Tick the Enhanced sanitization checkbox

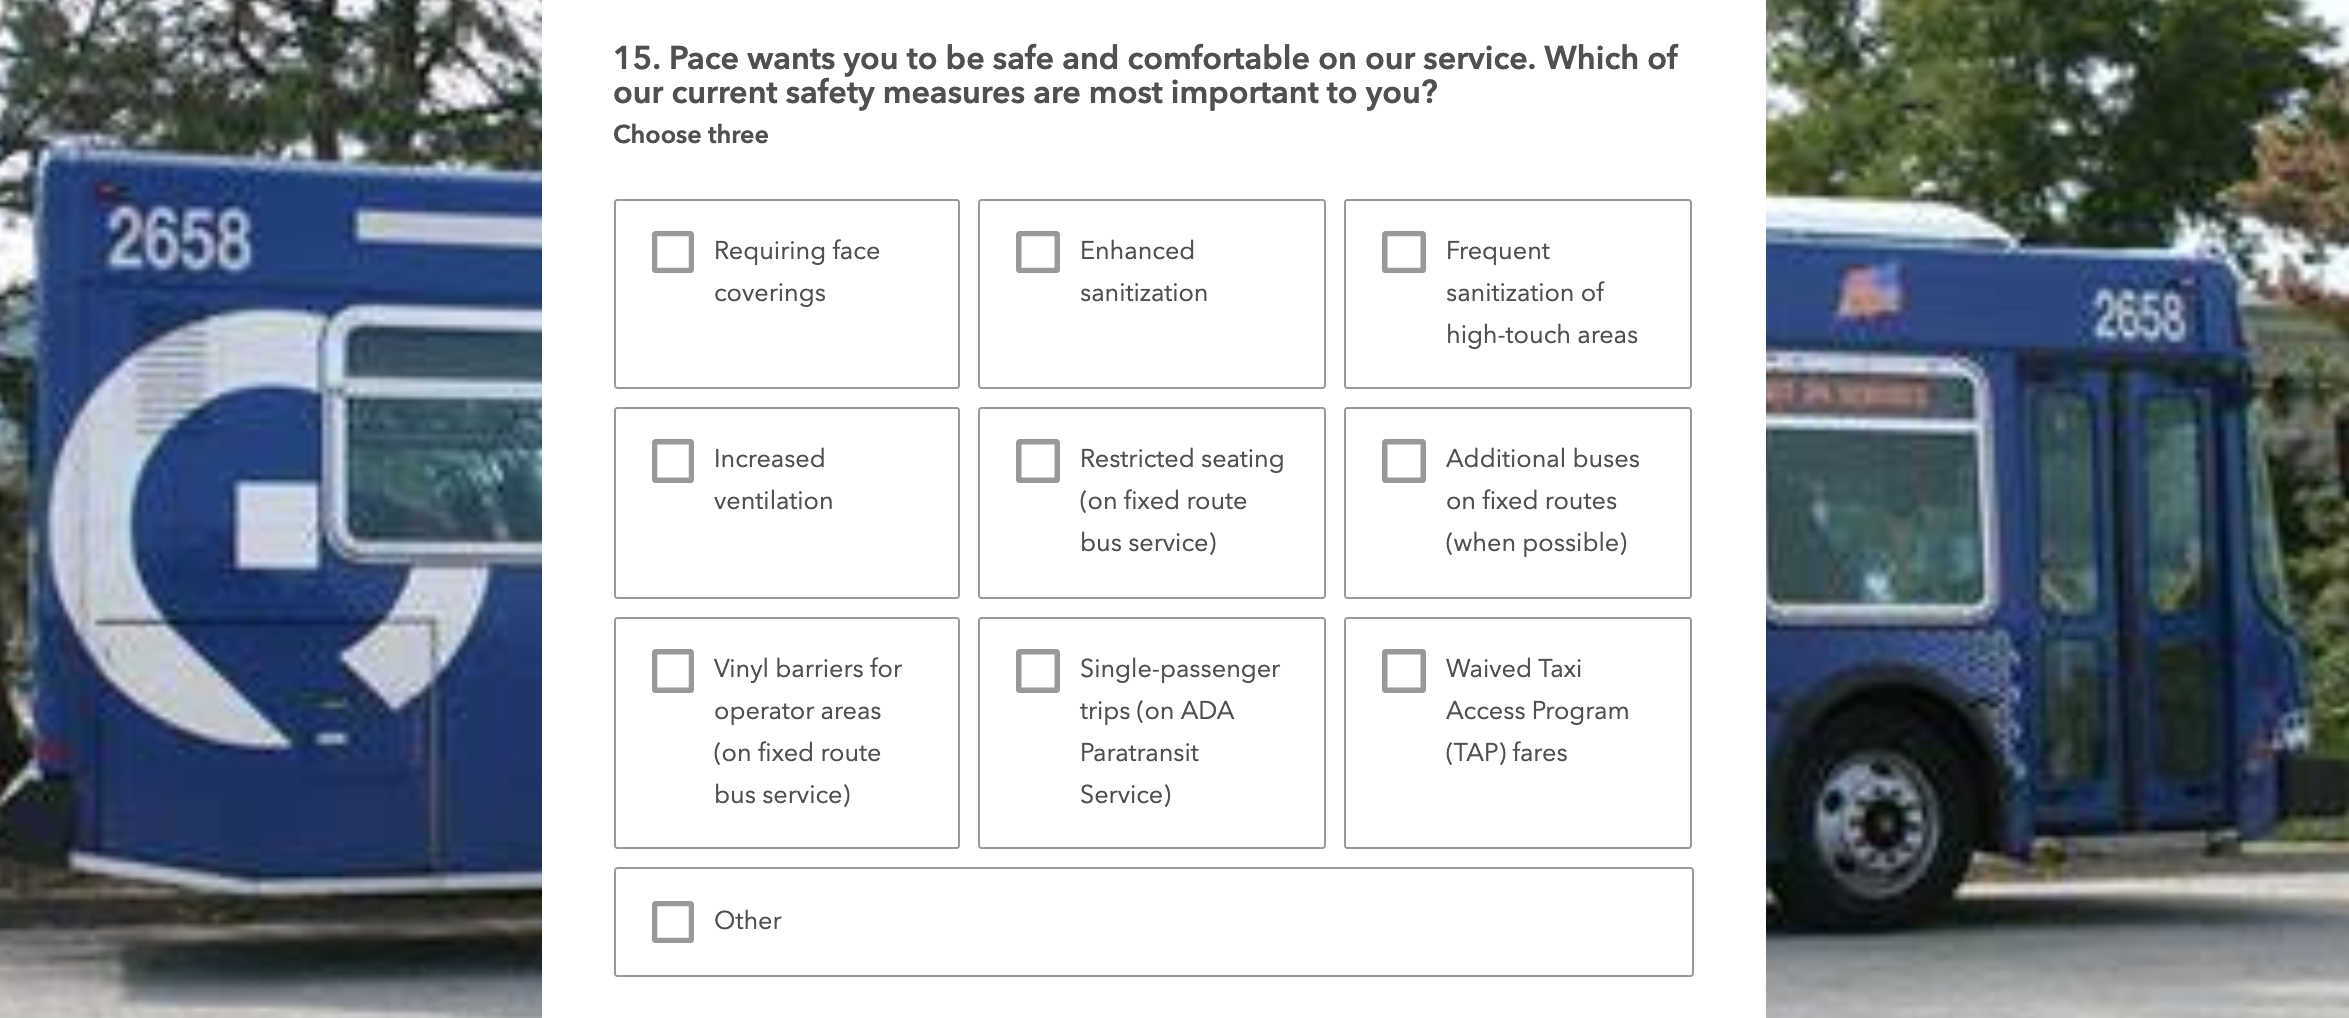pos(1037,251)
